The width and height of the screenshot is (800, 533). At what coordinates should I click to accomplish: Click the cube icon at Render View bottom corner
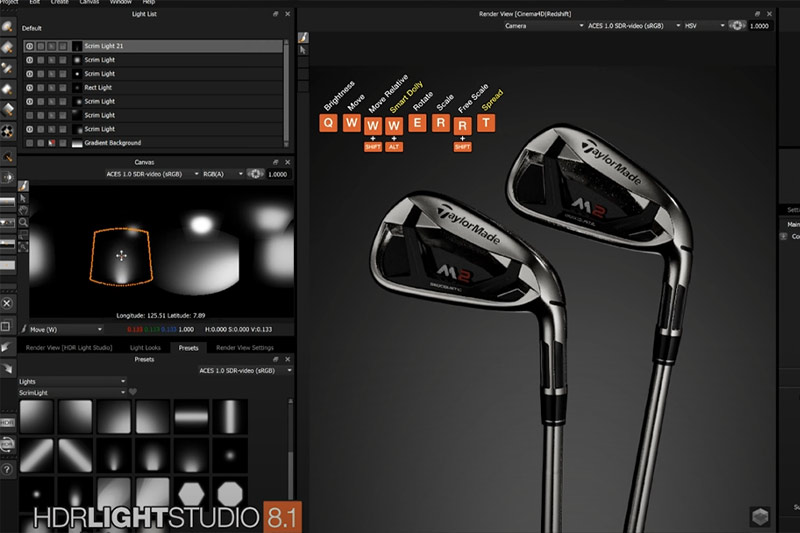coord(760,517)
